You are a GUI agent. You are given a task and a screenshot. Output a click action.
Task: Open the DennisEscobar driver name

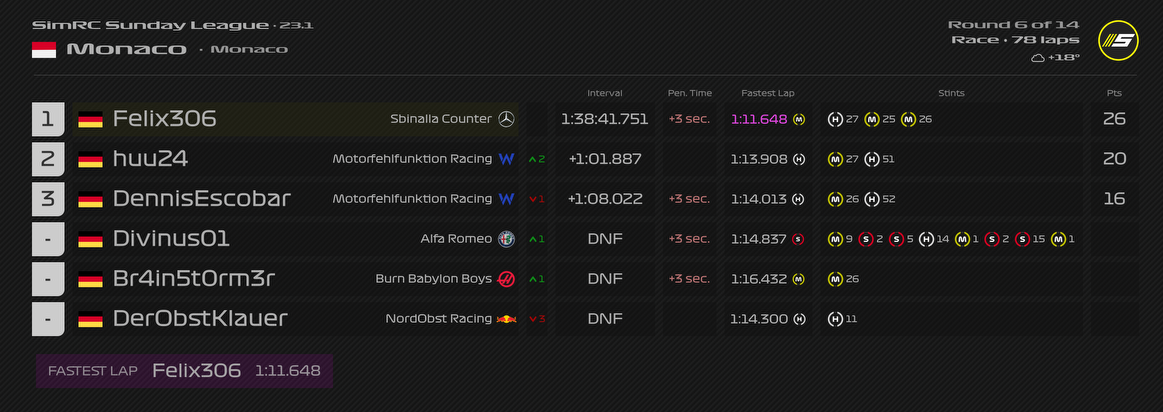[201, 199]
